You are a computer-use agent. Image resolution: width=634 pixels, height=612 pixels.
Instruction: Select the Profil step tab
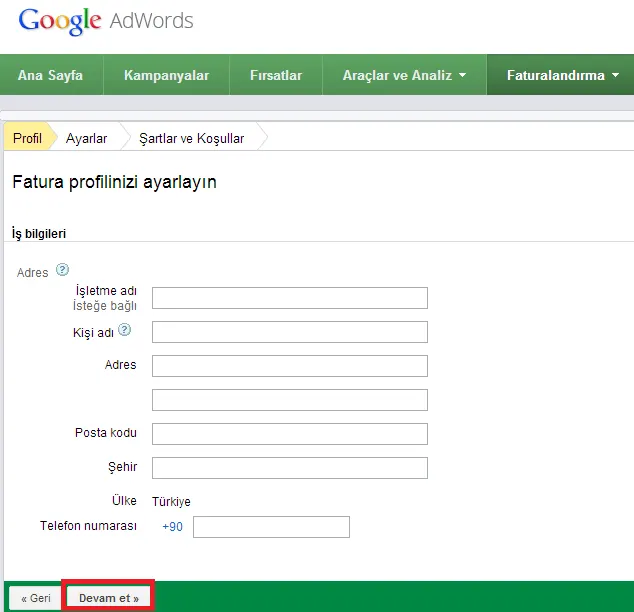[27, 138]
